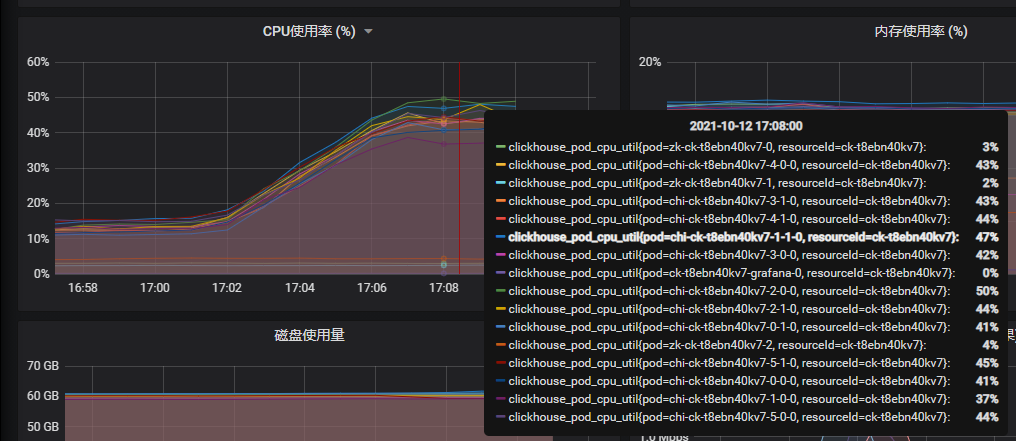Viewport: 1016px width, 441px height.
Task: Click the 内存使用率 (%) panel title
Action: click(x=921, y=32)
